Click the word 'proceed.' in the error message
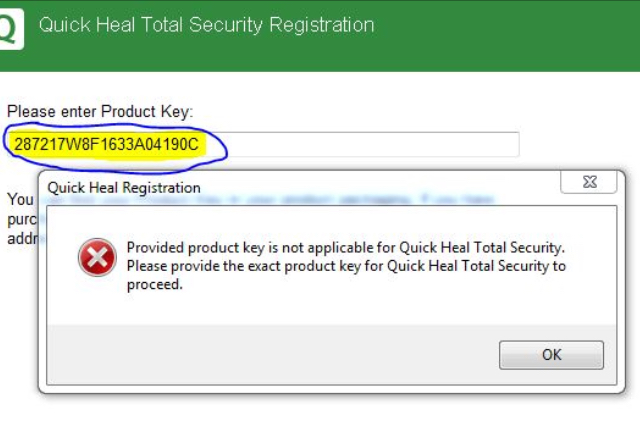 154,284
